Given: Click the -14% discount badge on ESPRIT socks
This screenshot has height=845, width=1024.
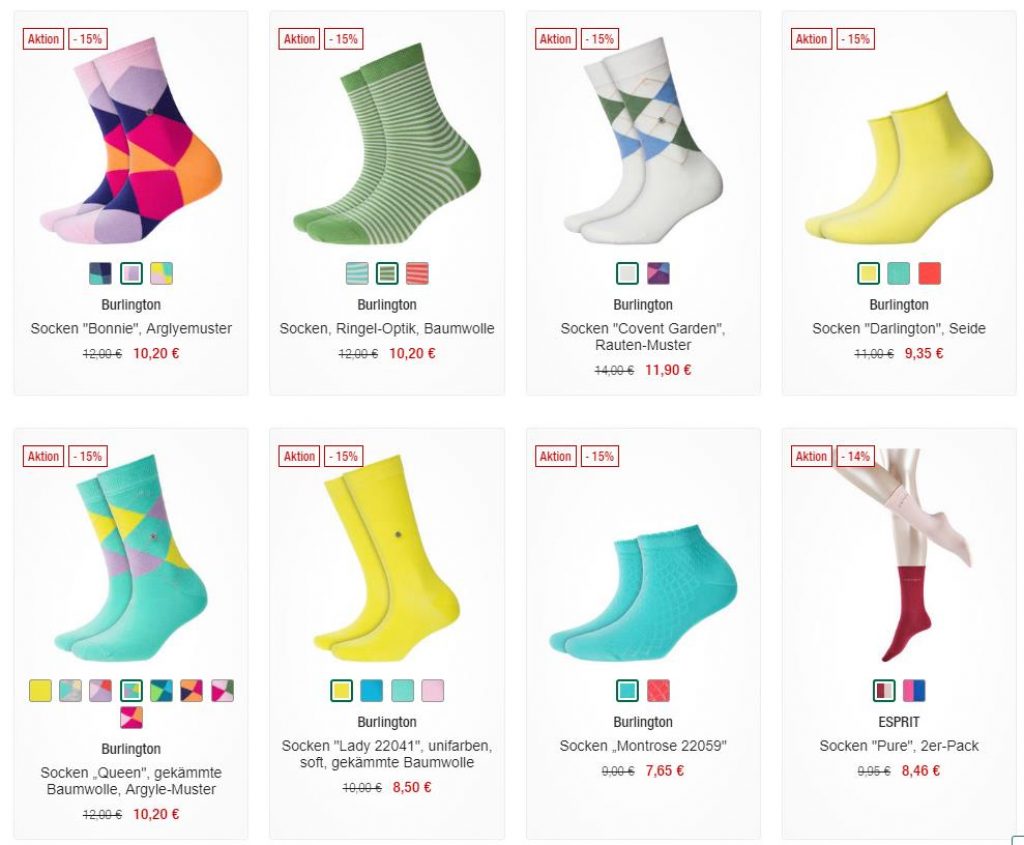Looking at the screenshot, I should (855, 456).
